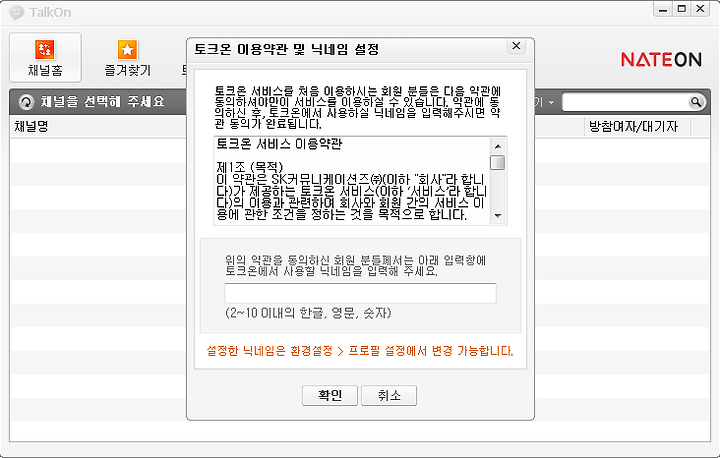This screenshot has width=720, height=458.
Task: Click the 토크온 서비스 이용약관 heading text
Action: click(x=279, y=144)
